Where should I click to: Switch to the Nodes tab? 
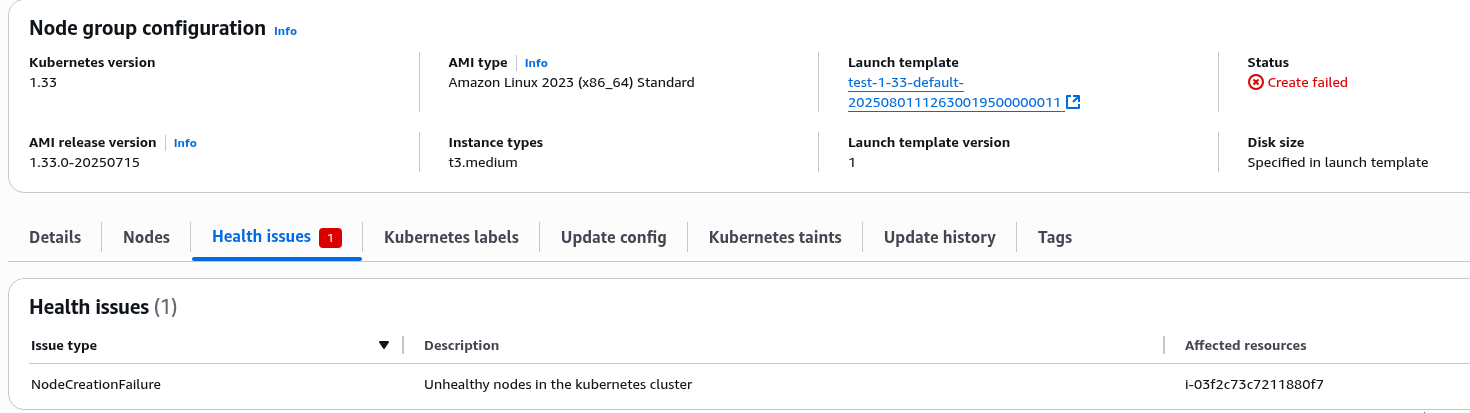[146, 237]
